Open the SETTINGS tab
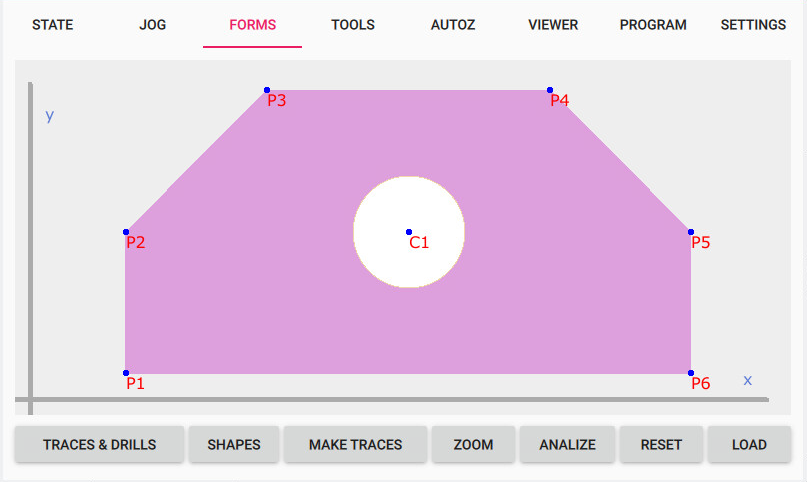 point(753,25)
